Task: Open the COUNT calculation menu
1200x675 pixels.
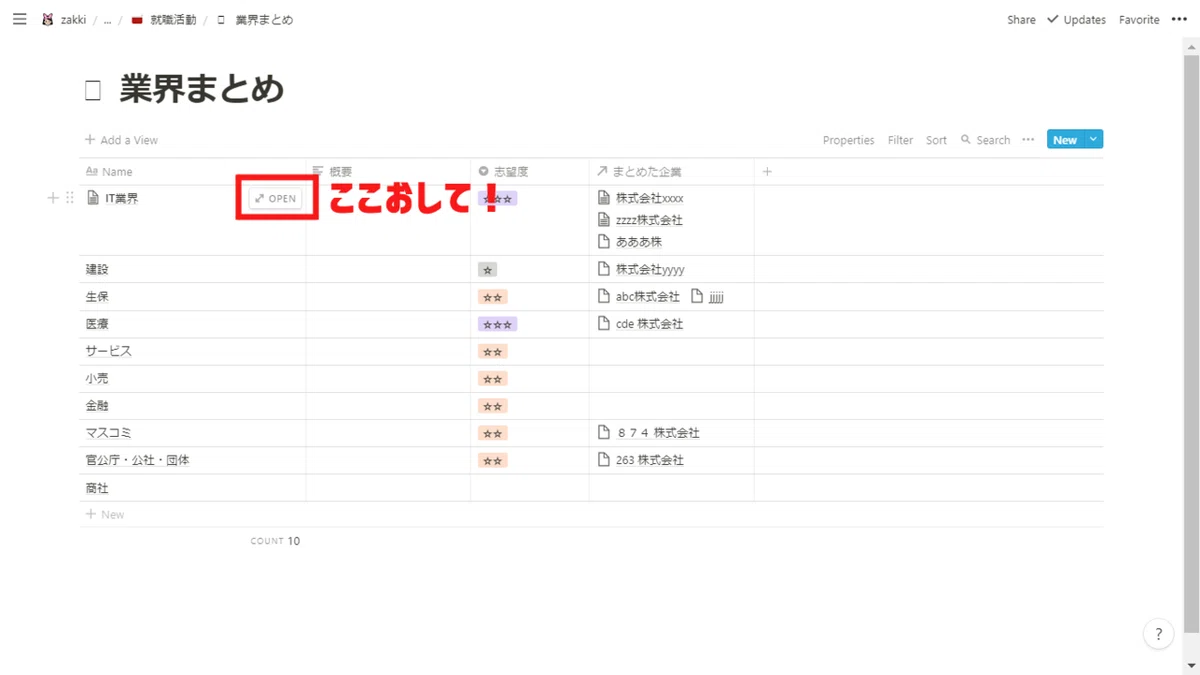Action: (x=275, y=541)
